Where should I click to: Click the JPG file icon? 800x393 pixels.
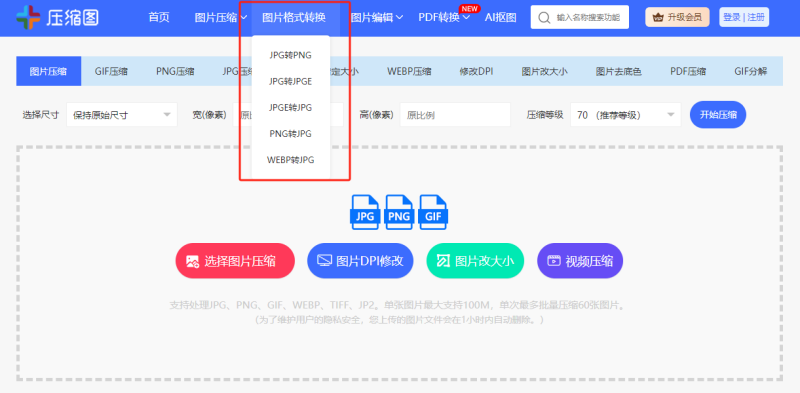point(365,212)
